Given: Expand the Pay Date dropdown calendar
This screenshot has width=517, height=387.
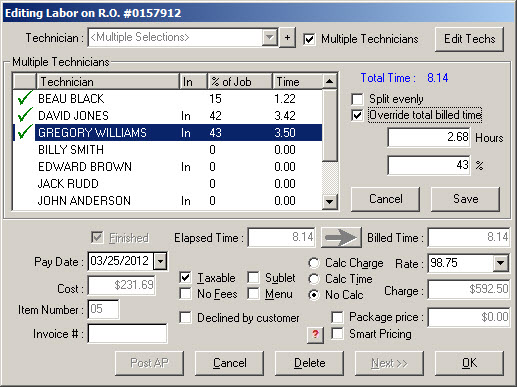Looking at the screenshot, I should pyautogui.click(x=160, y=261).
